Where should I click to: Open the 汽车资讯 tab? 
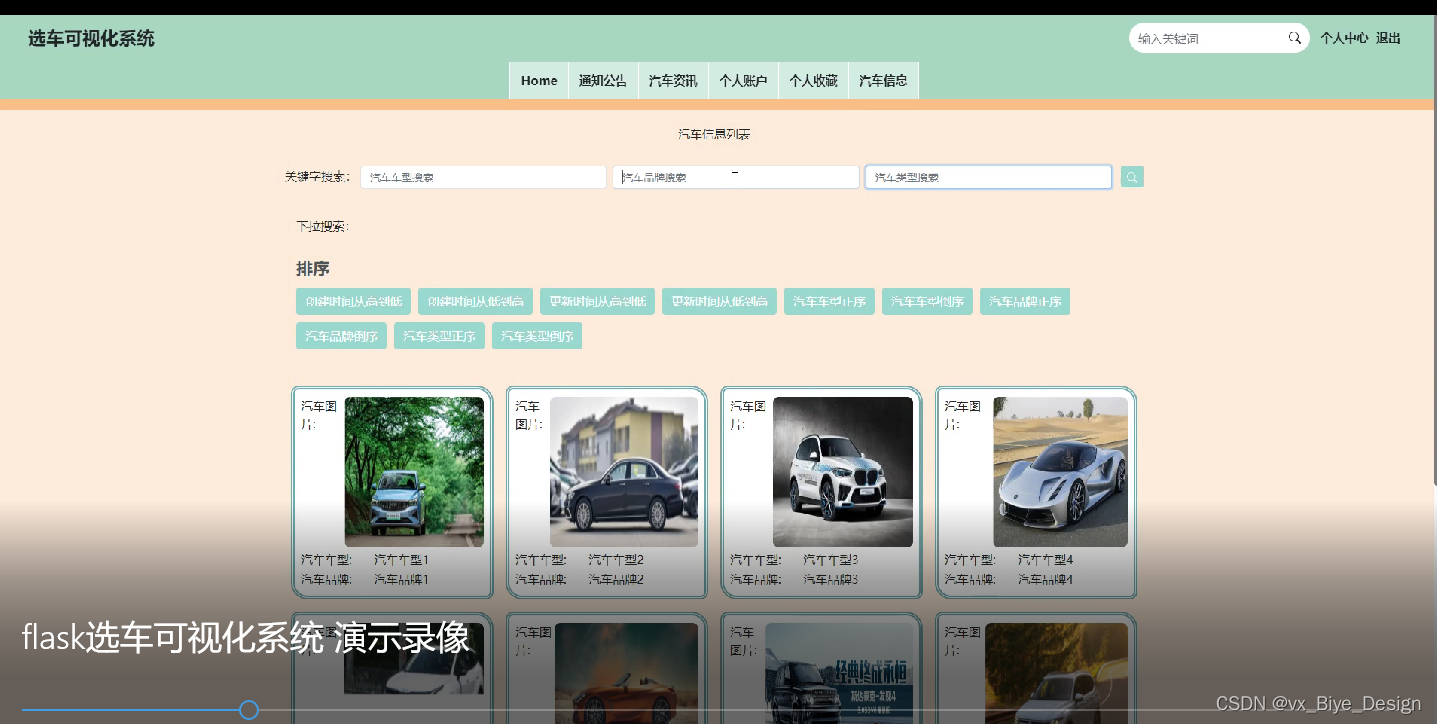[x=673, y=81]
